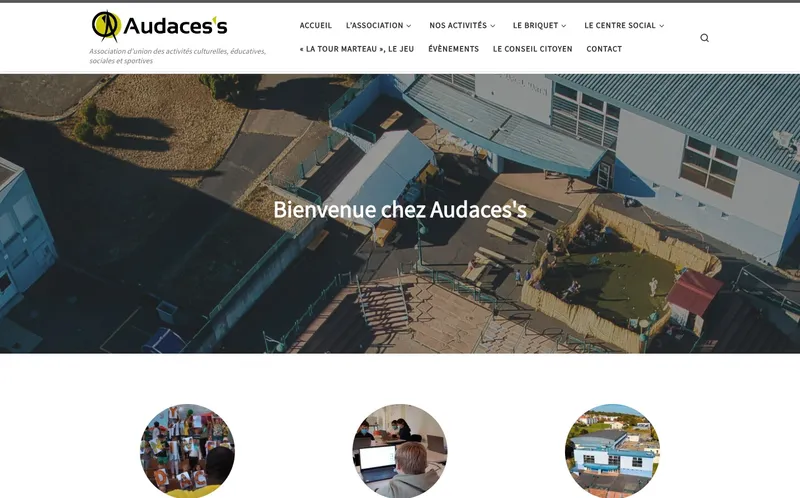This screenshot has width=800, height=498.
Task: Click the Bienvenue chez Audaces's banner heading
Action: (x=399, y=210)
